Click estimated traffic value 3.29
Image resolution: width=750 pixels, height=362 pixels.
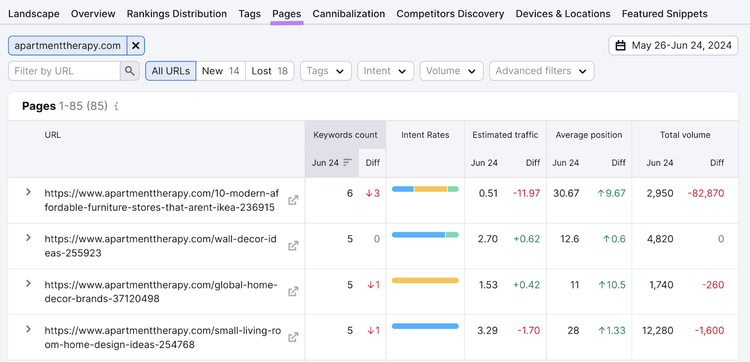[487, 330]
